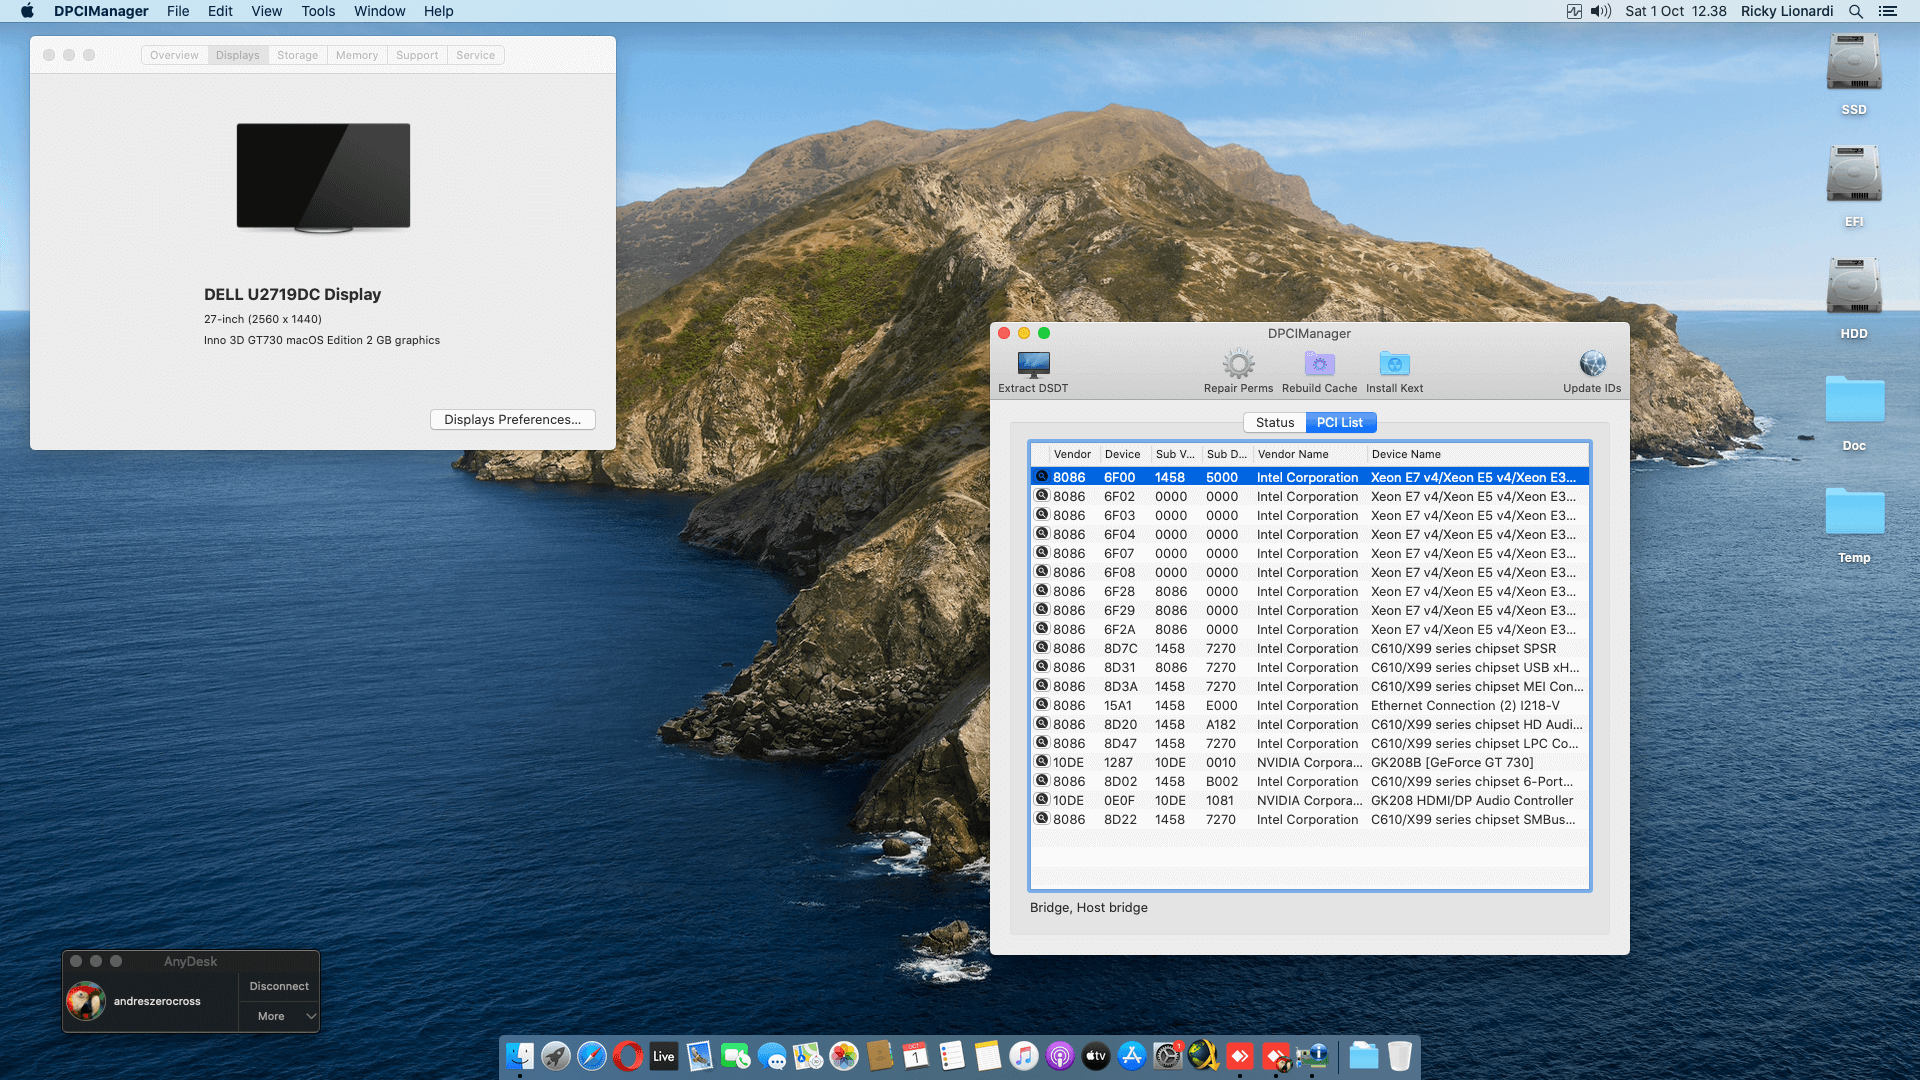
Task: Click the Rebuild Cache toolbar icon
Action: [1319, 366]
